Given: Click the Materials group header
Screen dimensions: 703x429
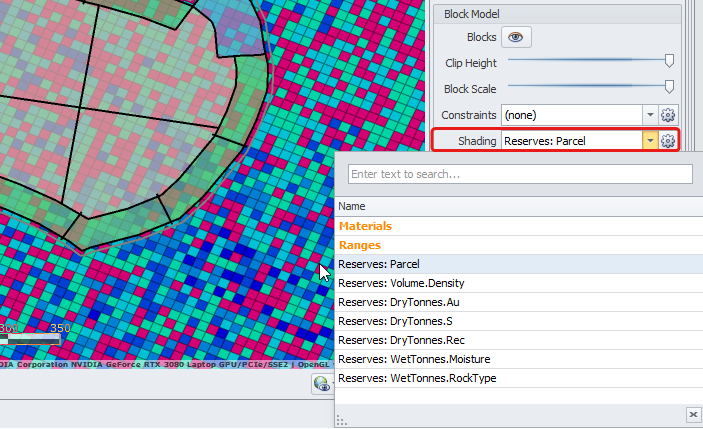Looking at the screenshot, I should pyautogui.click(x=365, y=226).
